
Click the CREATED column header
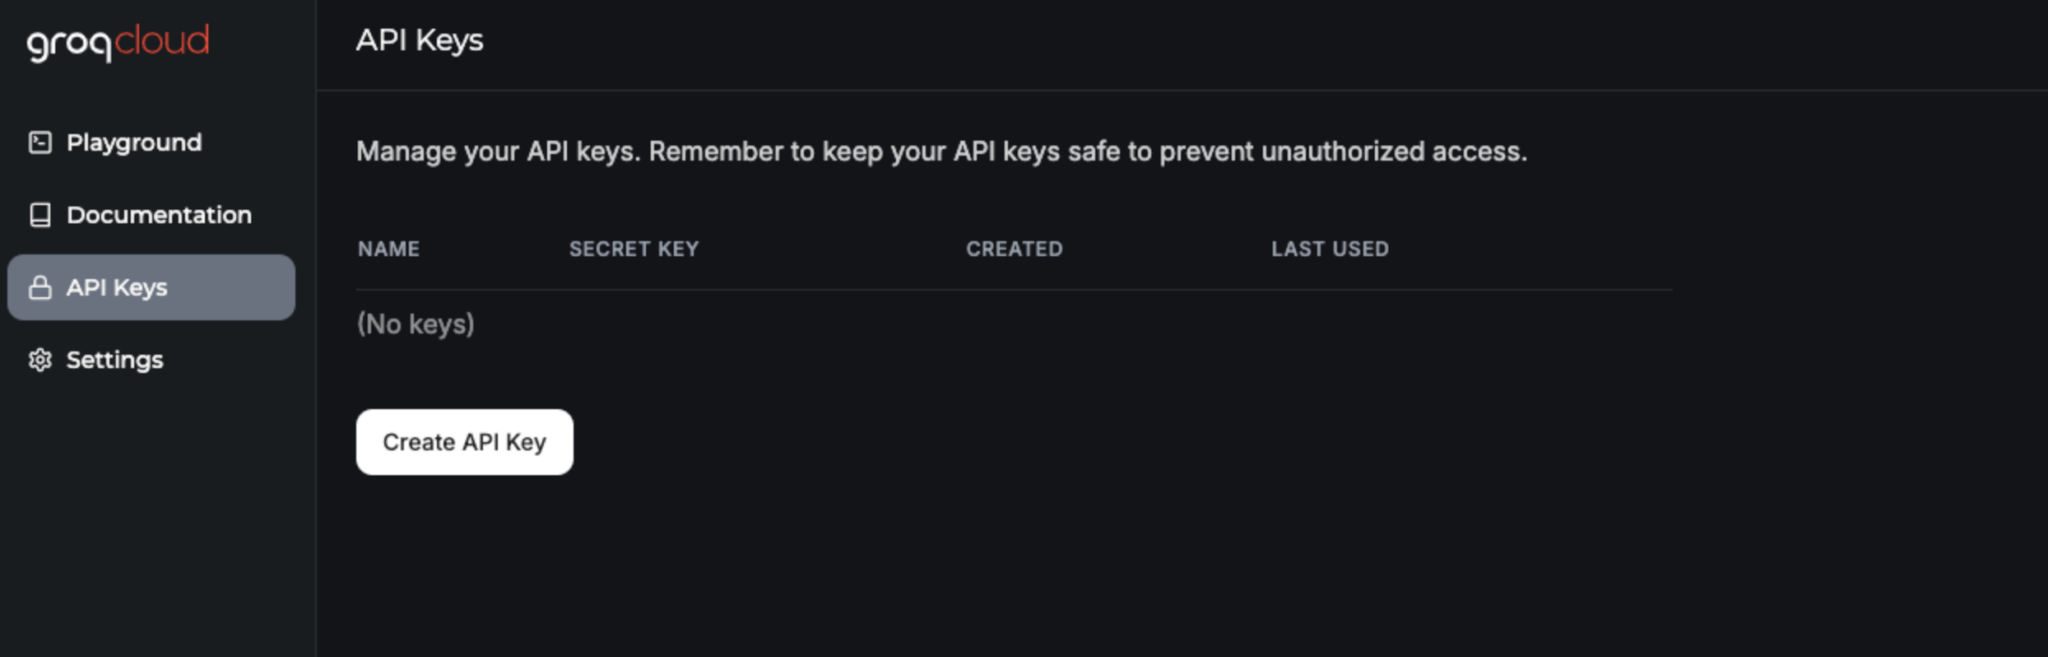[1014, 249]
